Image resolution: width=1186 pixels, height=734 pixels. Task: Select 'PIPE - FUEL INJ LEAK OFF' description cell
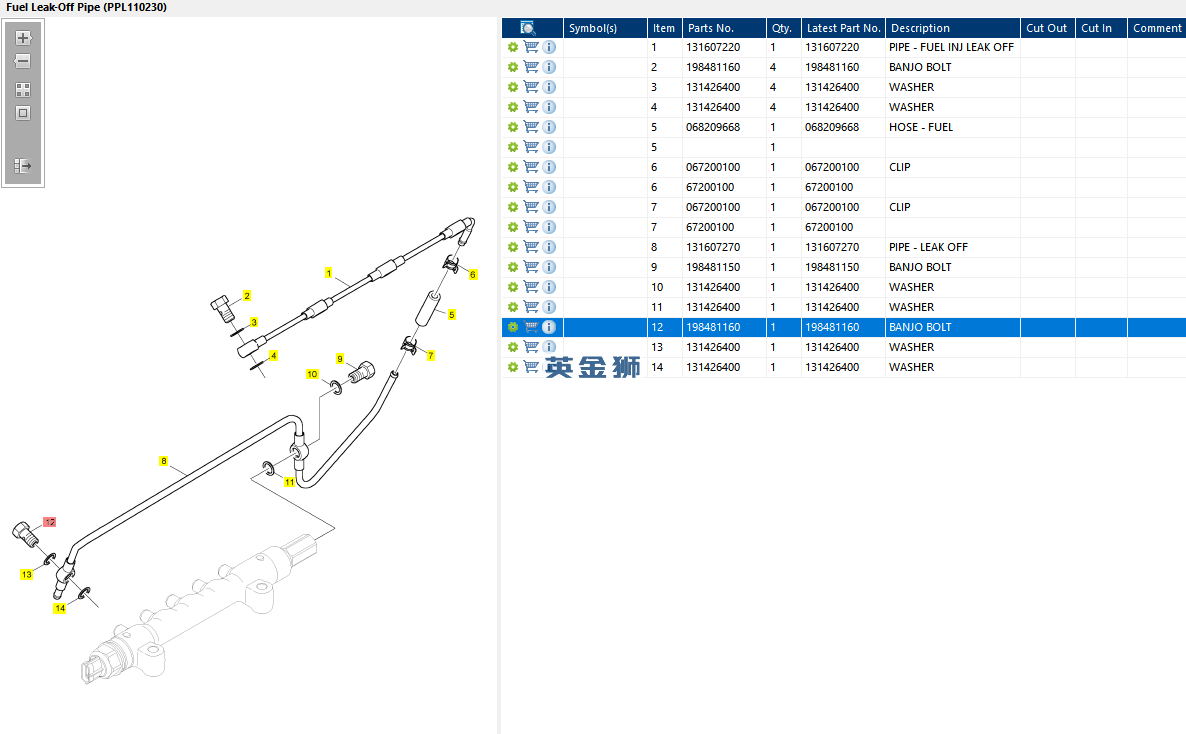tap(953, 47)
